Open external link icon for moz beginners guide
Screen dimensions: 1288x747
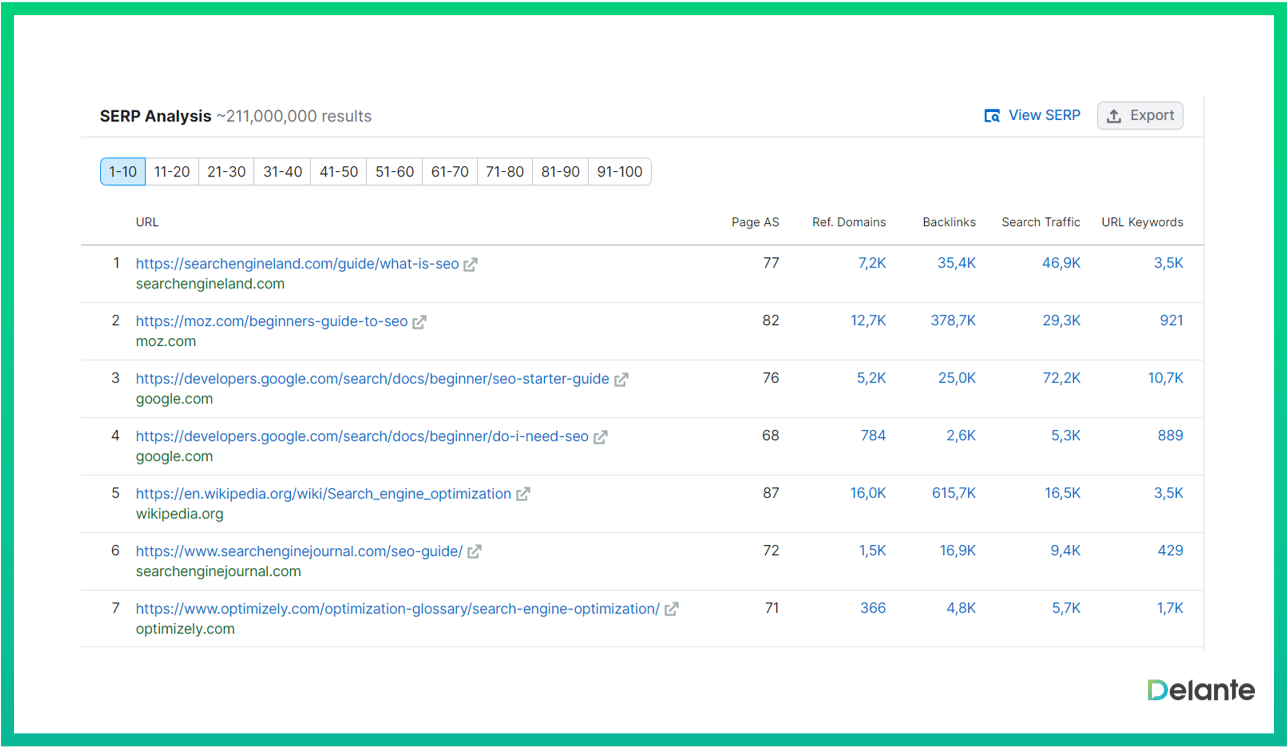click(420, 322)
